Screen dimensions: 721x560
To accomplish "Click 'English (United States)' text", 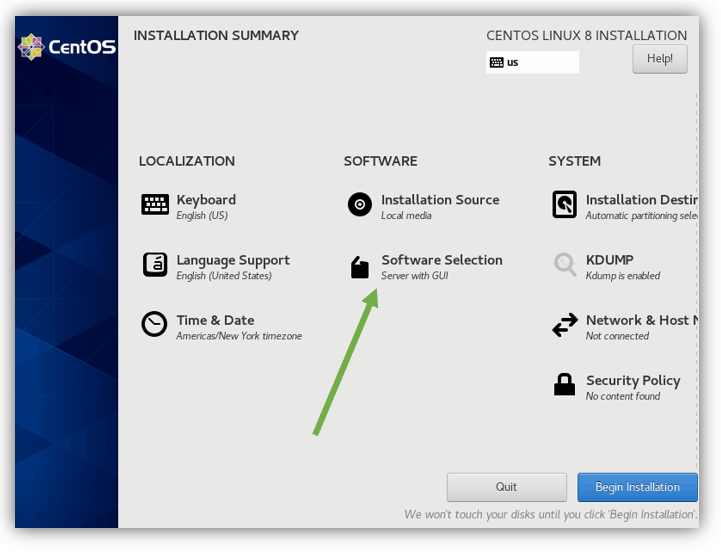I will click(x=224, y=276).
